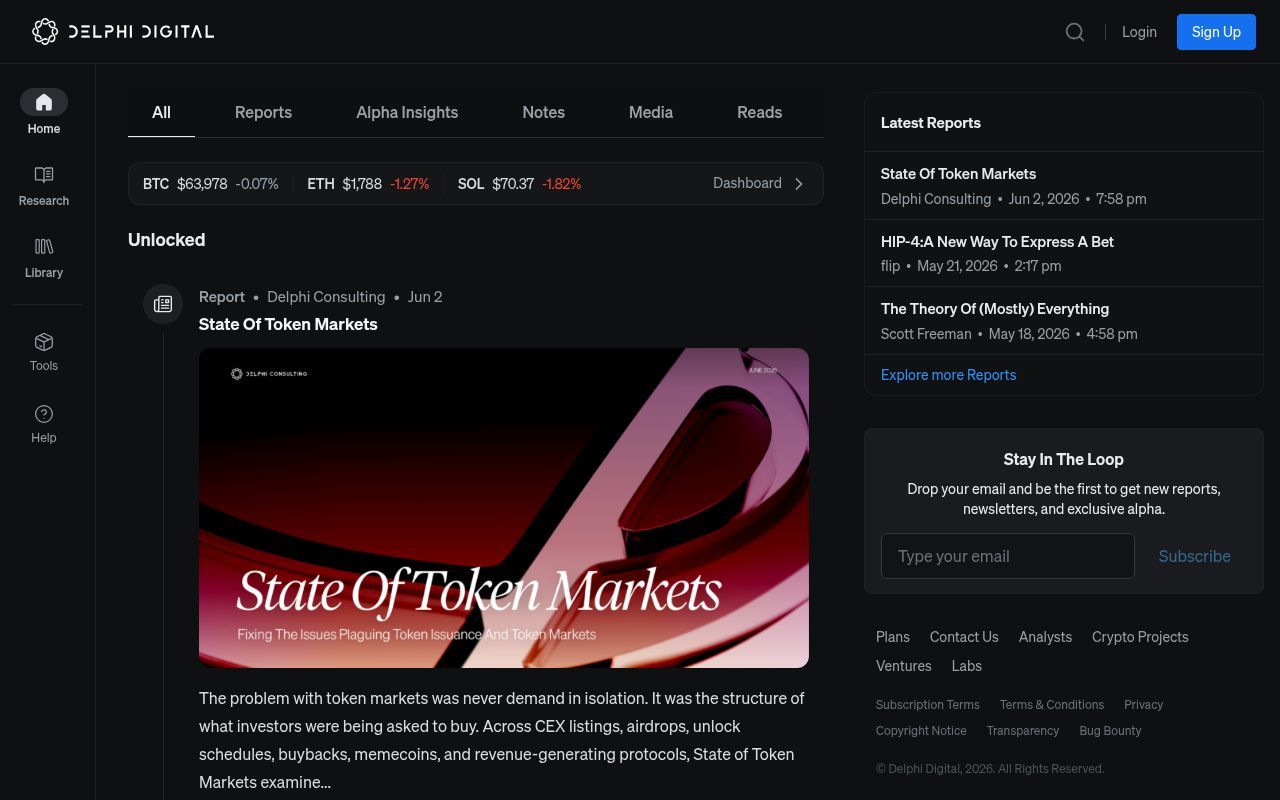Click the State Of Token Markets feed title
Screen dimensions: 1280x800
(288, 324)
